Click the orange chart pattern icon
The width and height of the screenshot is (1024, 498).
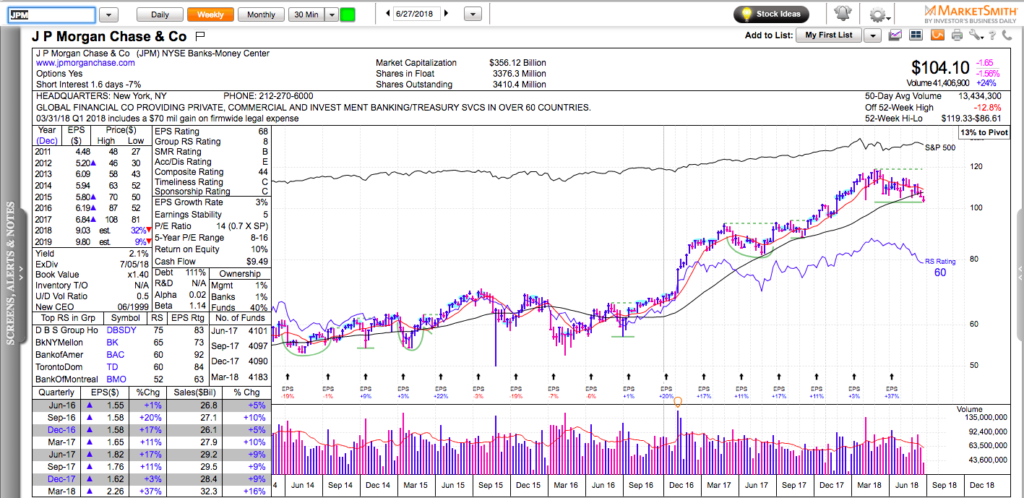938,35
